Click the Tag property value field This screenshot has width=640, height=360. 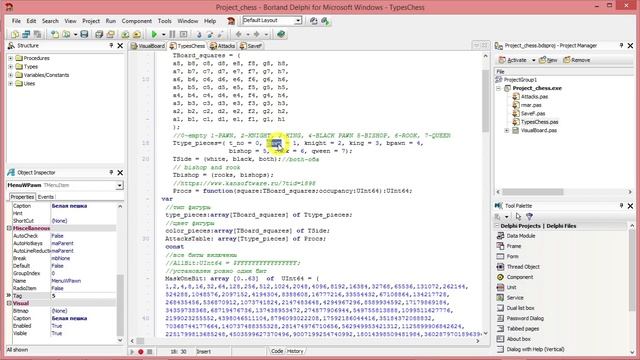pos(83,296)
